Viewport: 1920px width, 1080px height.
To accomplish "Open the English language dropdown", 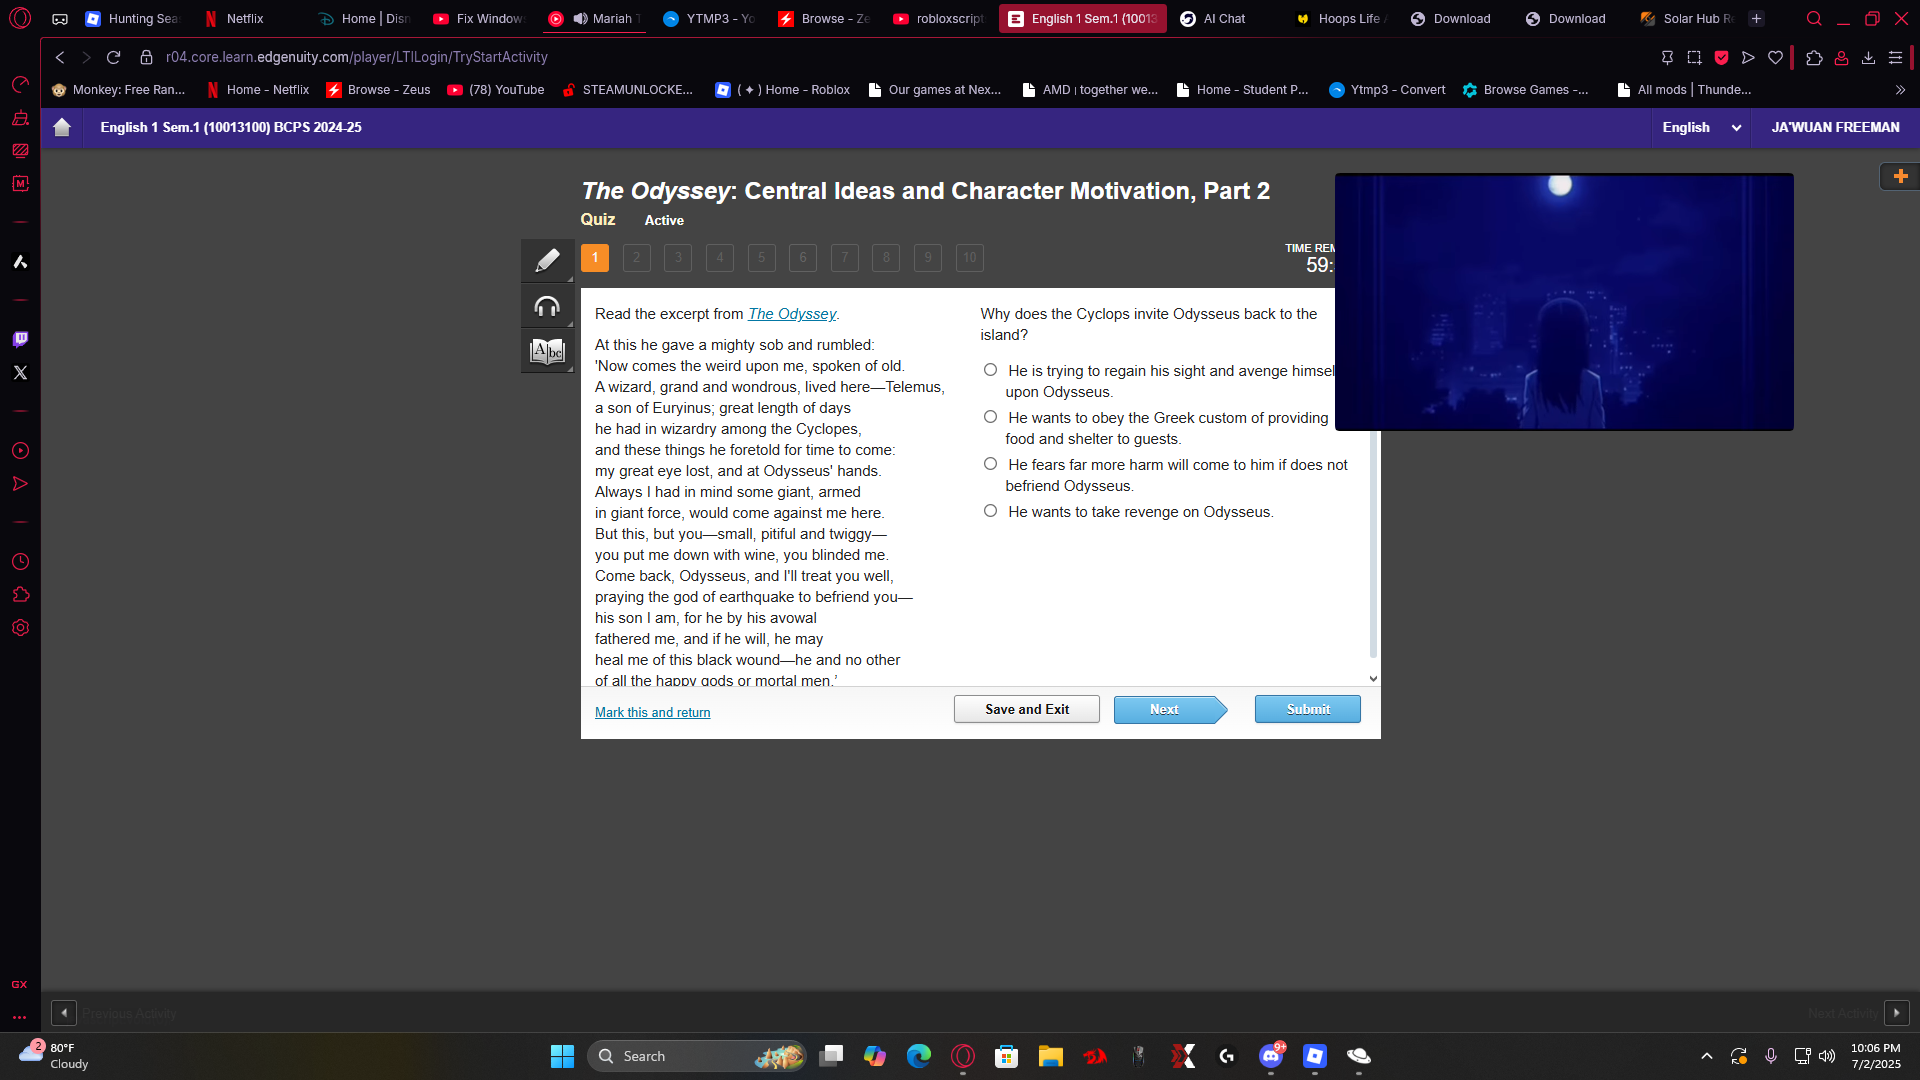I will (1701, 127).
